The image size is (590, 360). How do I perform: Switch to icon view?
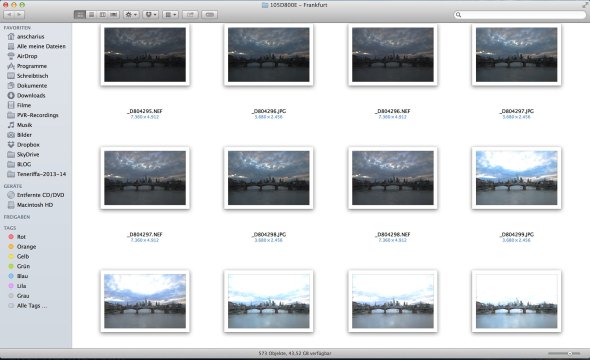click(80, 15)
